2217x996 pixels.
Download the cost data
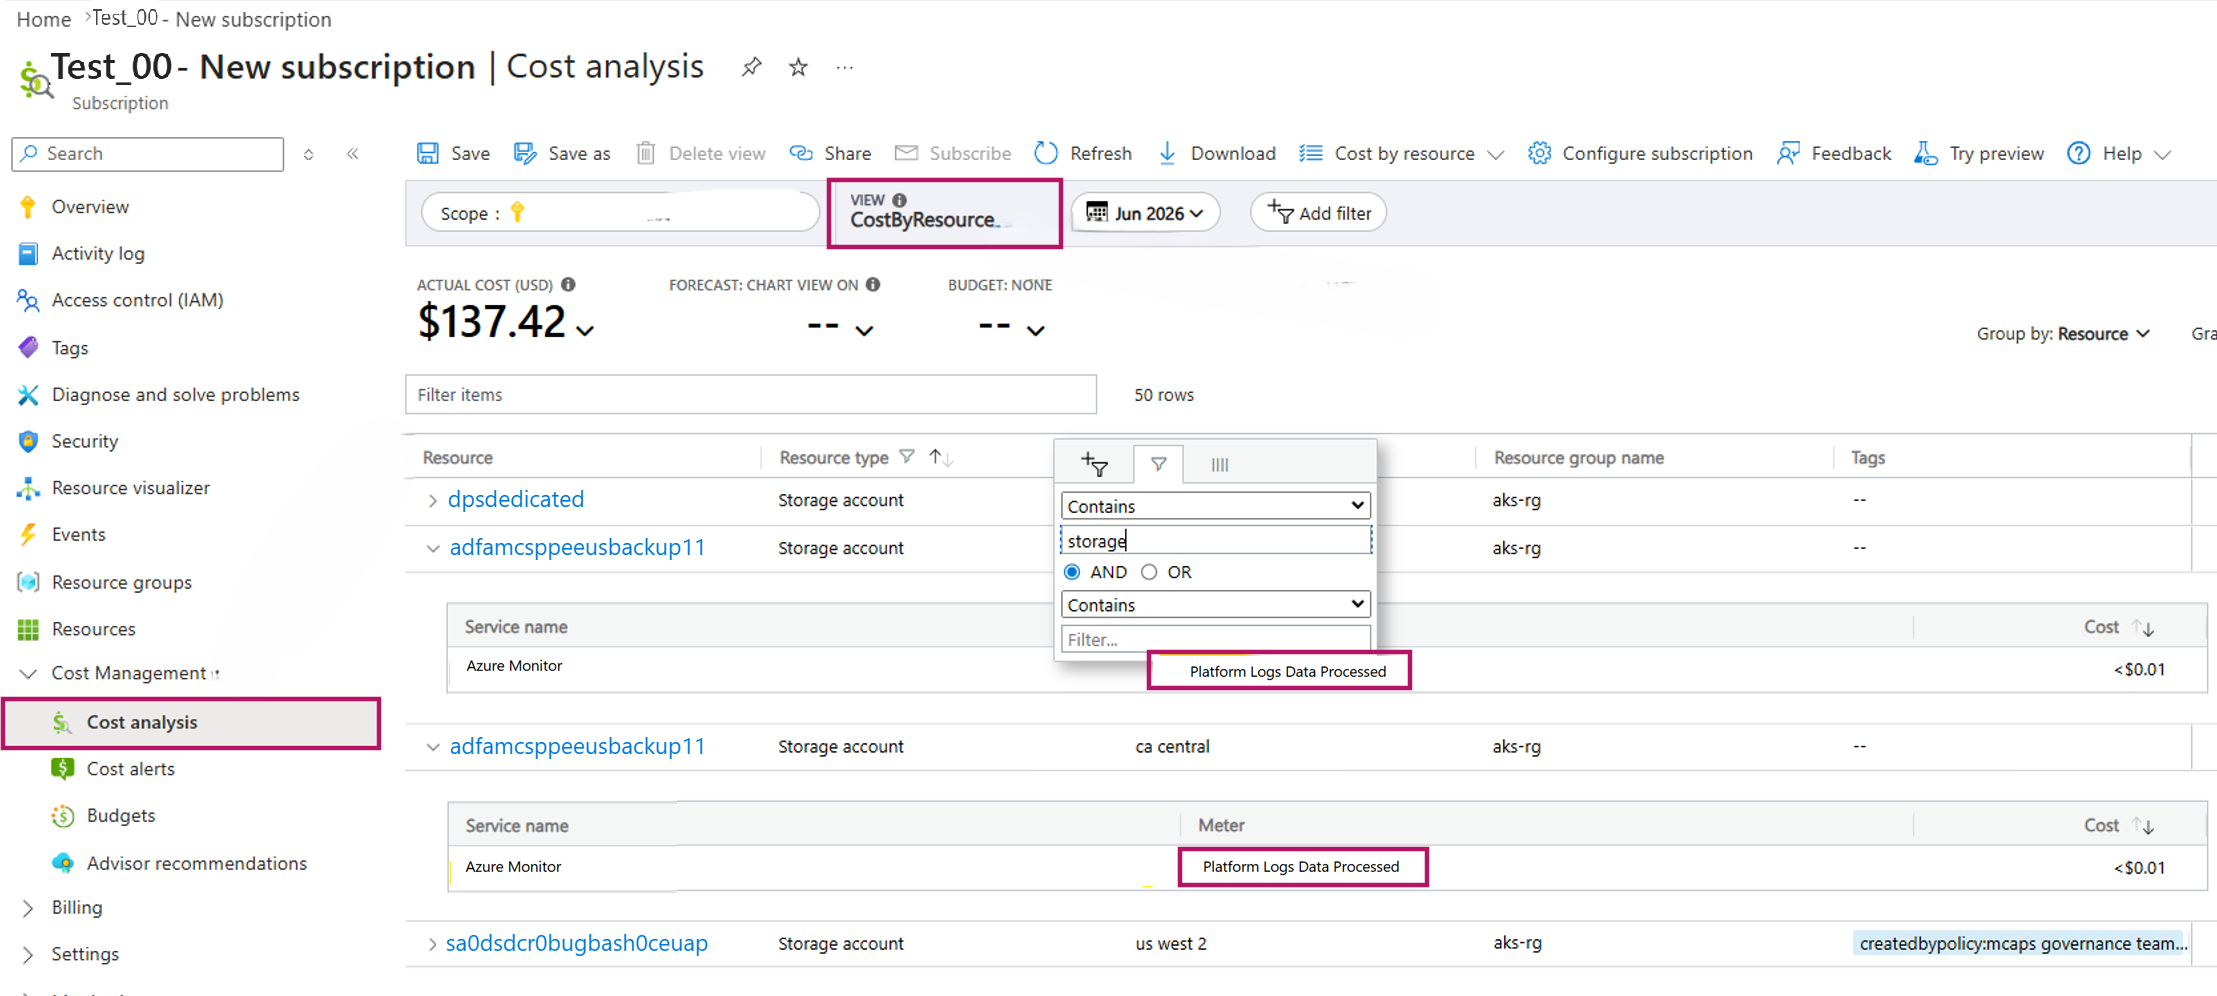(1217, 153)
